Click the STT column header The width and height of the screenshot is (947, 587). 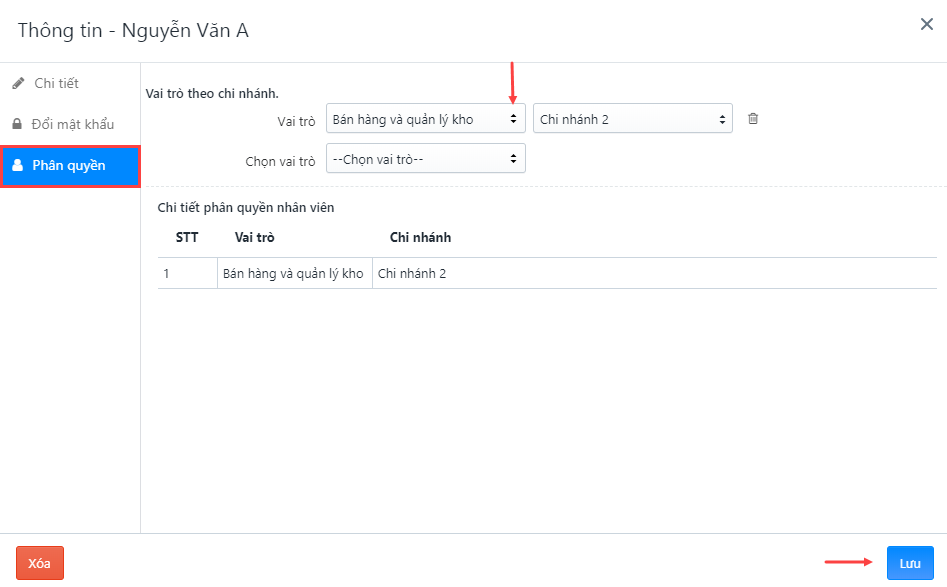[x=187, y=237]
